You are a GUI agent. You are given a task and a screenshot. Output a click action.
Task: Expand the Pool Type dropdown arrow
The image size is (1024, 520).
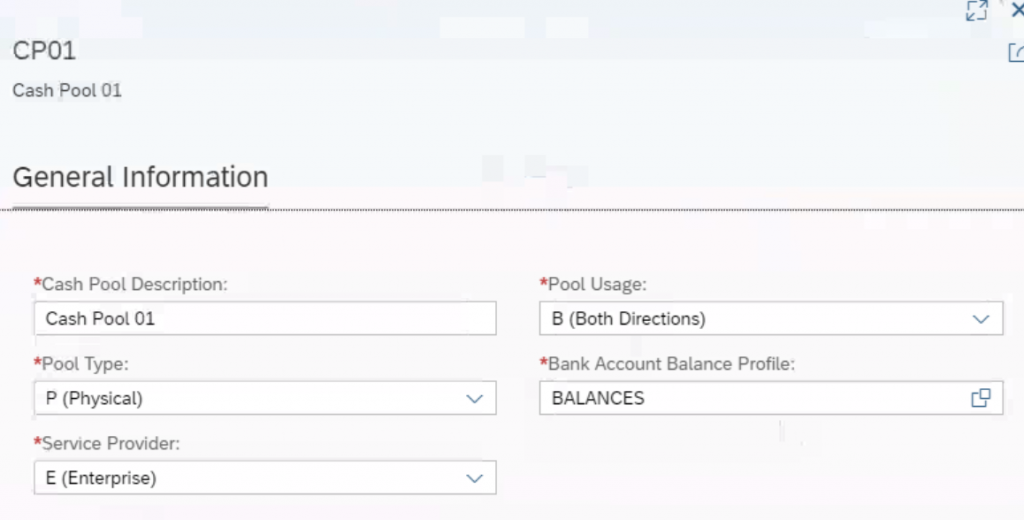tap(474, 398)
